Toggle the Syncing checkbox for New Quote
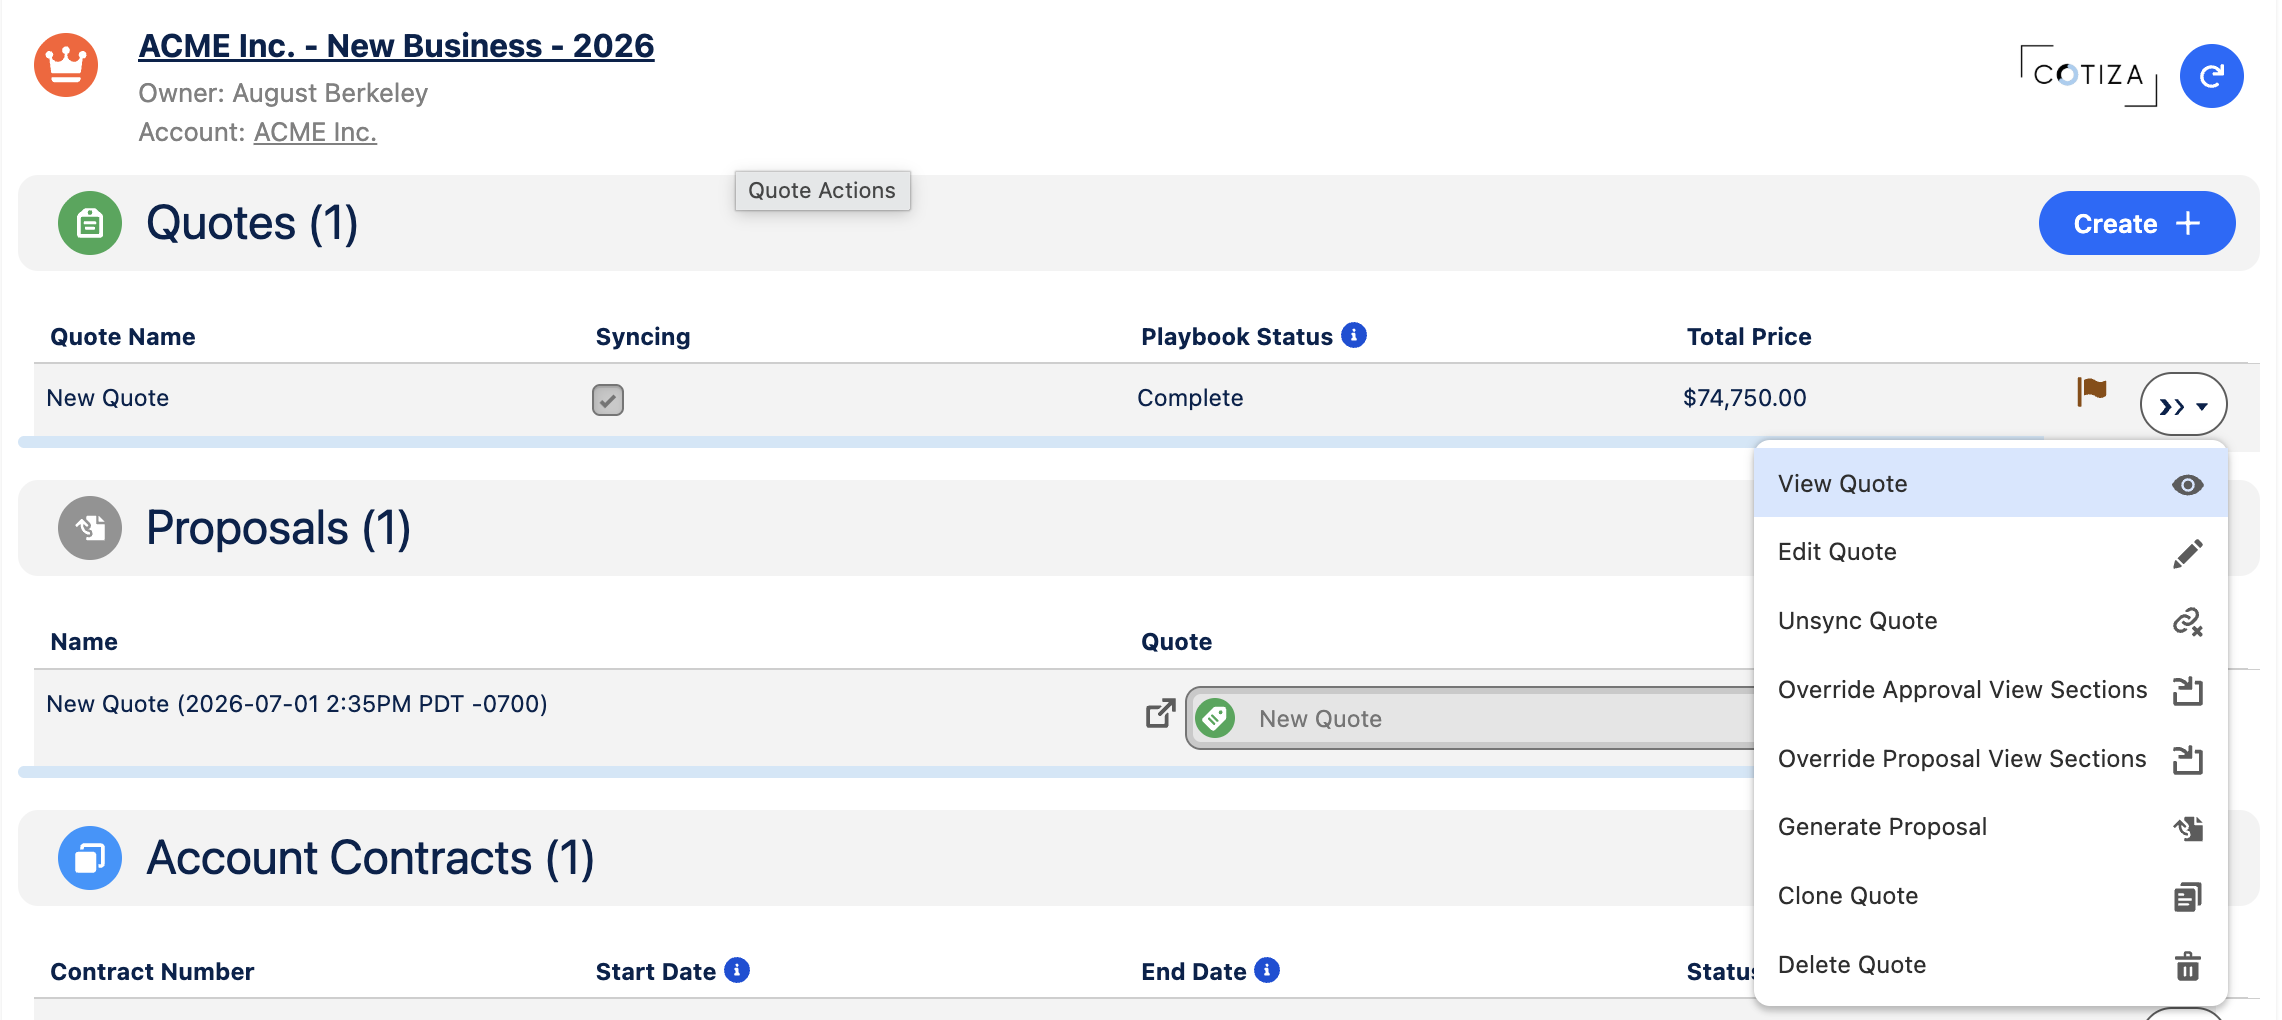This screenshot has height=1020, width=2282. (x=608, y=400)
